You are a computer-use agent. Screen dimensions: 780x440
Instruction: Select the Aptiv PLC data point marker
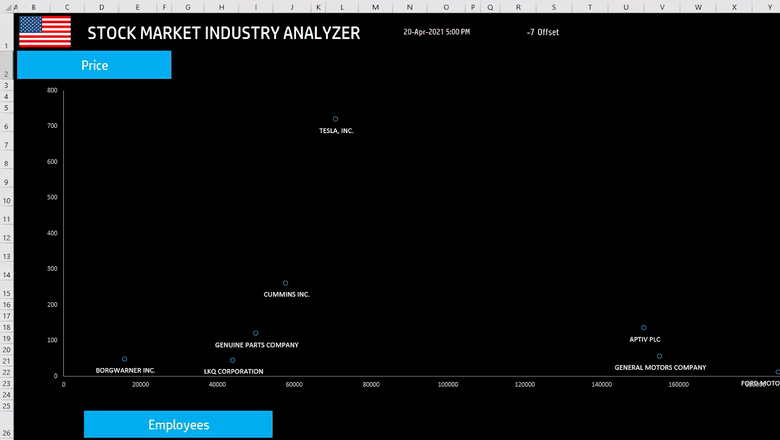coord(644,328)
